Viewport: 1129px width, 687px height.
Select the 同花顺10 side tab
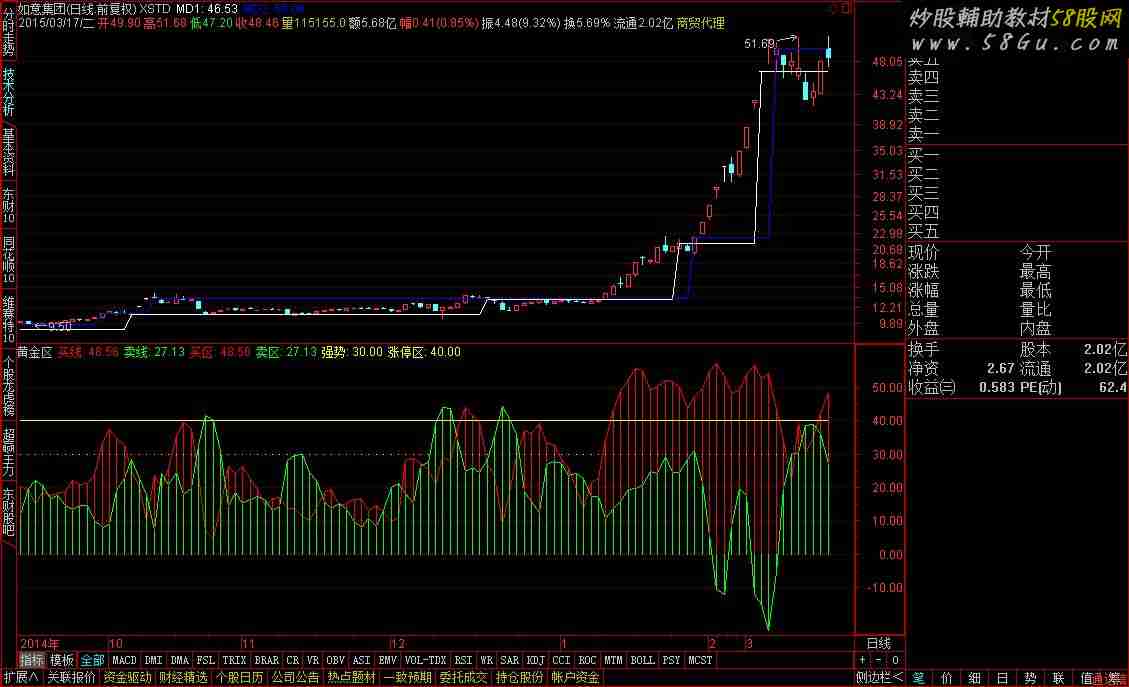point(8,261)
